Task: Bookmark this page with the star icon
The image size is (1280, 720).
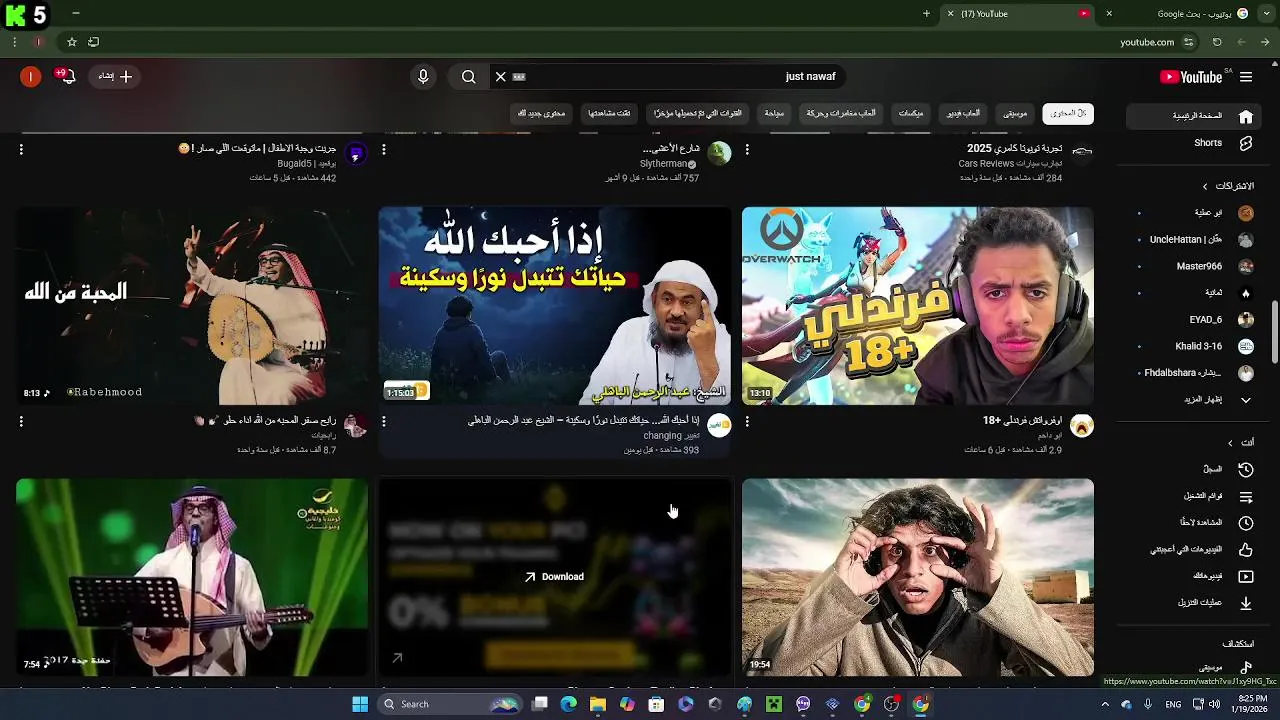Action: [72, 42]
